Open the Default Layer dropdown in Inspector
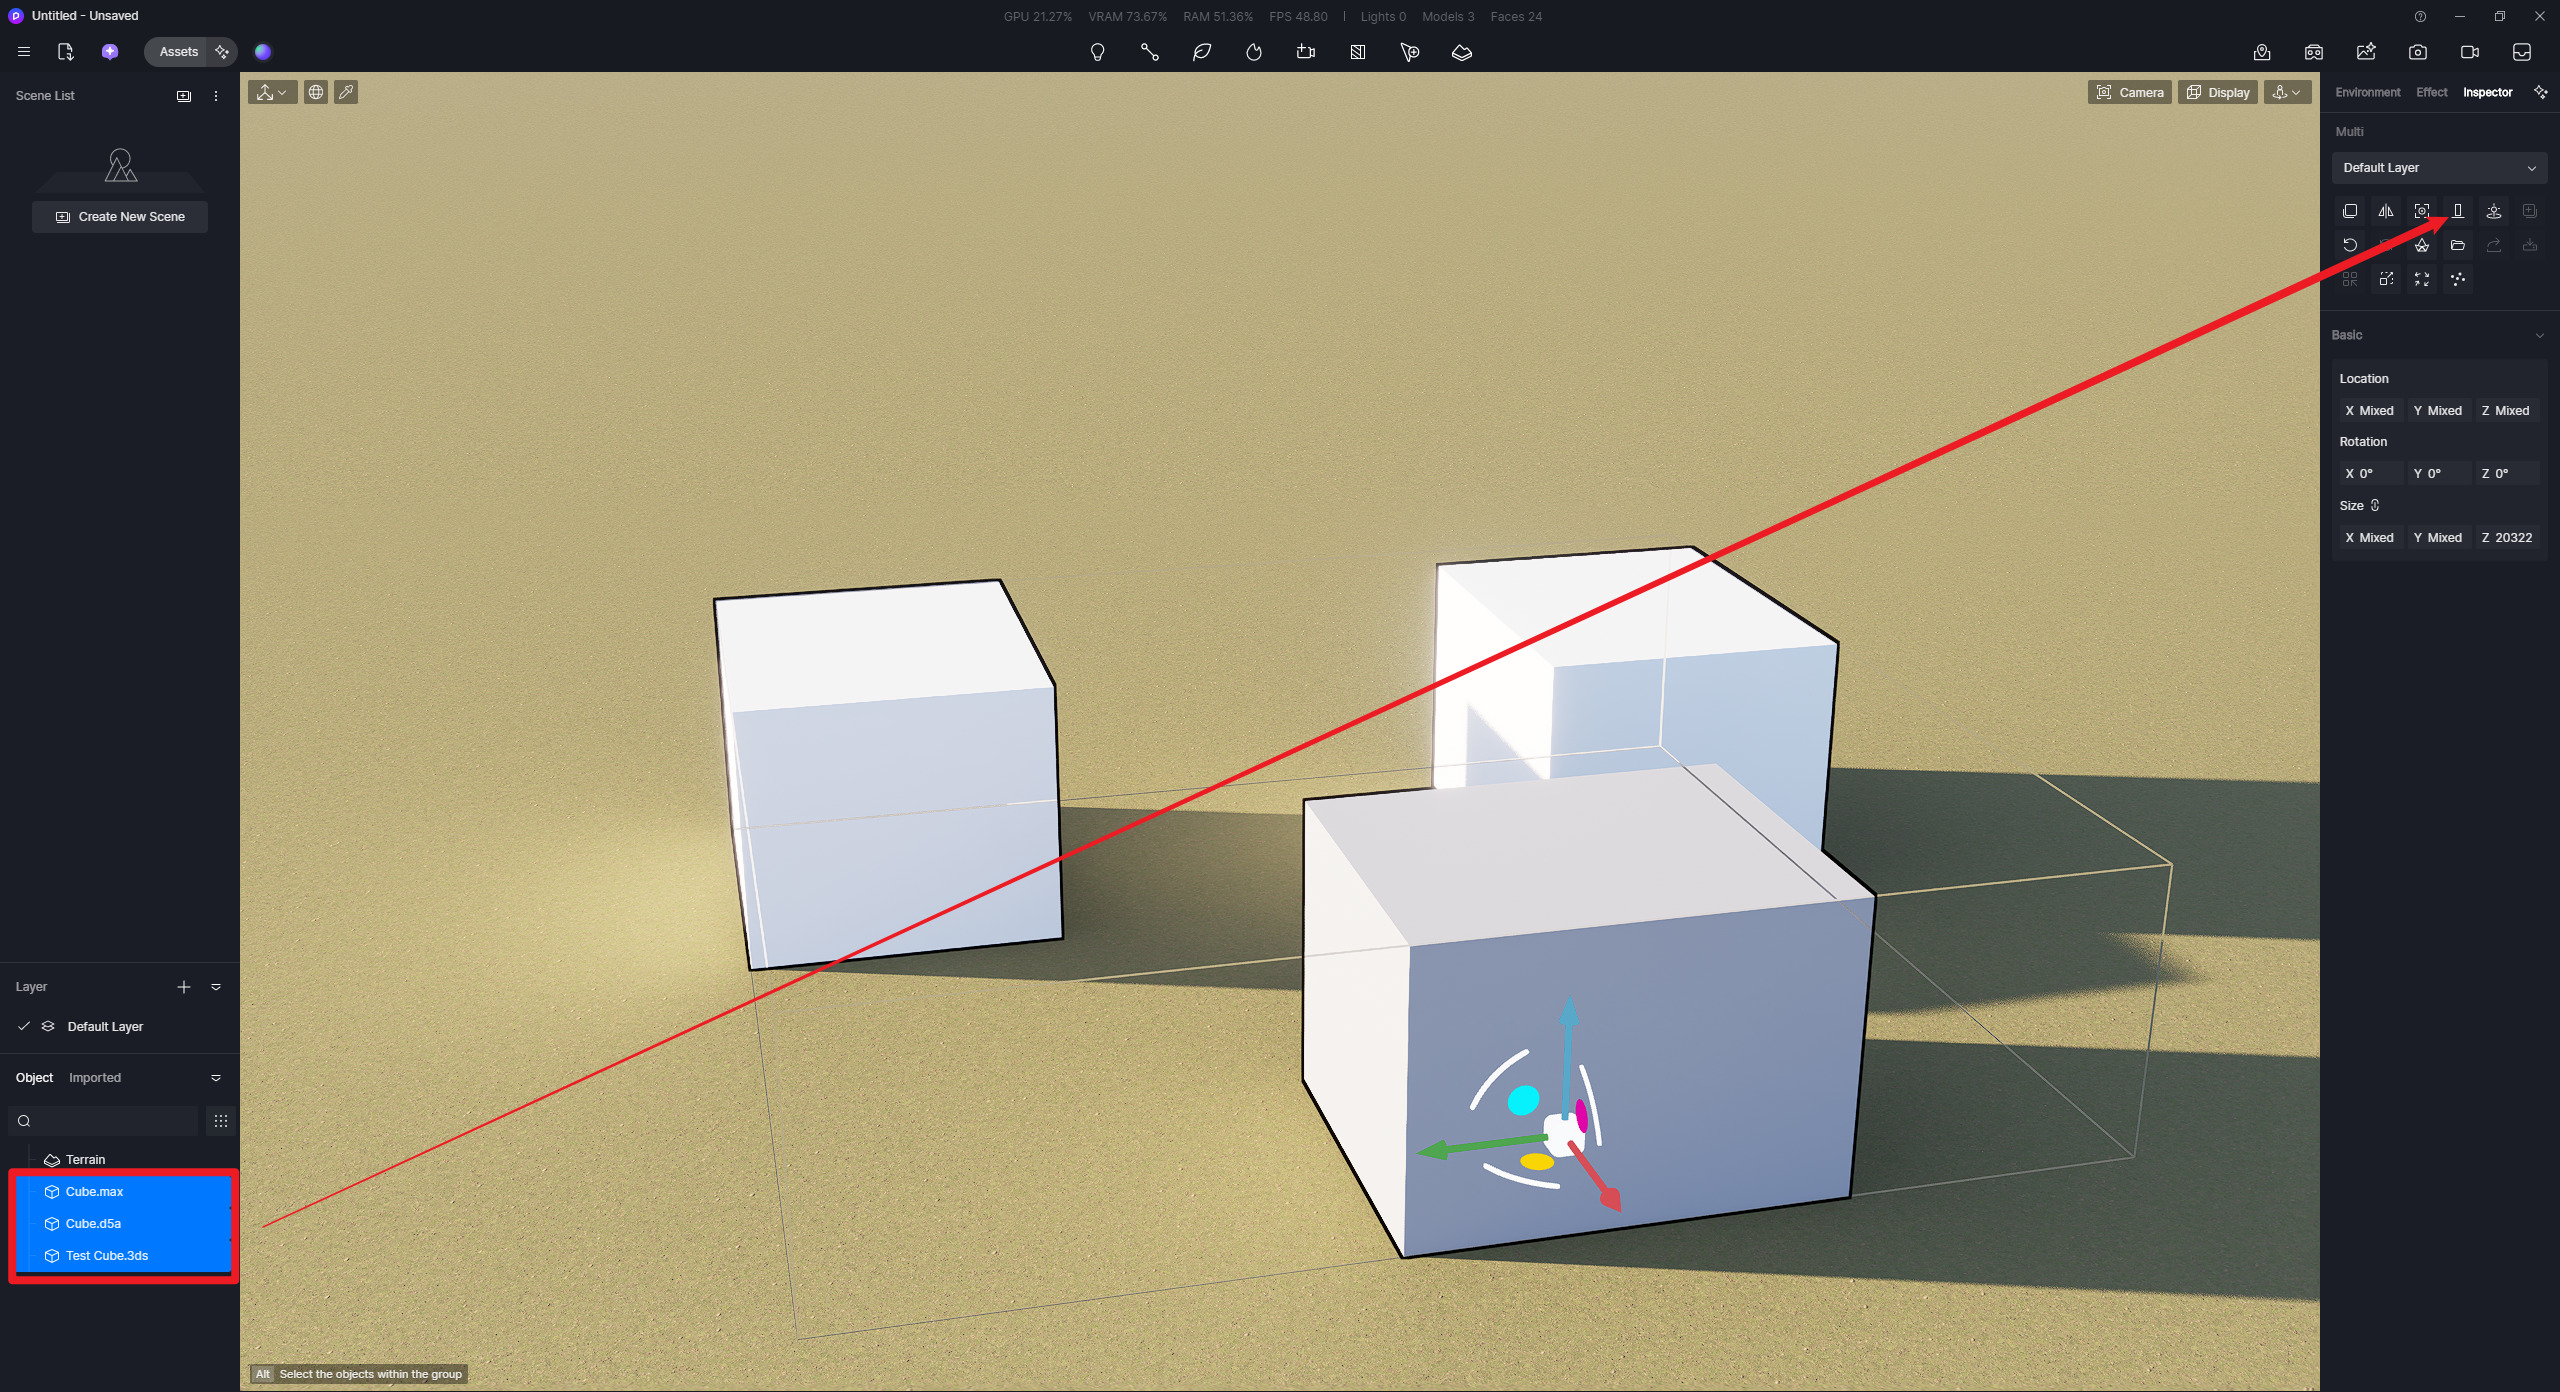Viewport: 2560px width, 1392px height. (x=2439, y=168)
